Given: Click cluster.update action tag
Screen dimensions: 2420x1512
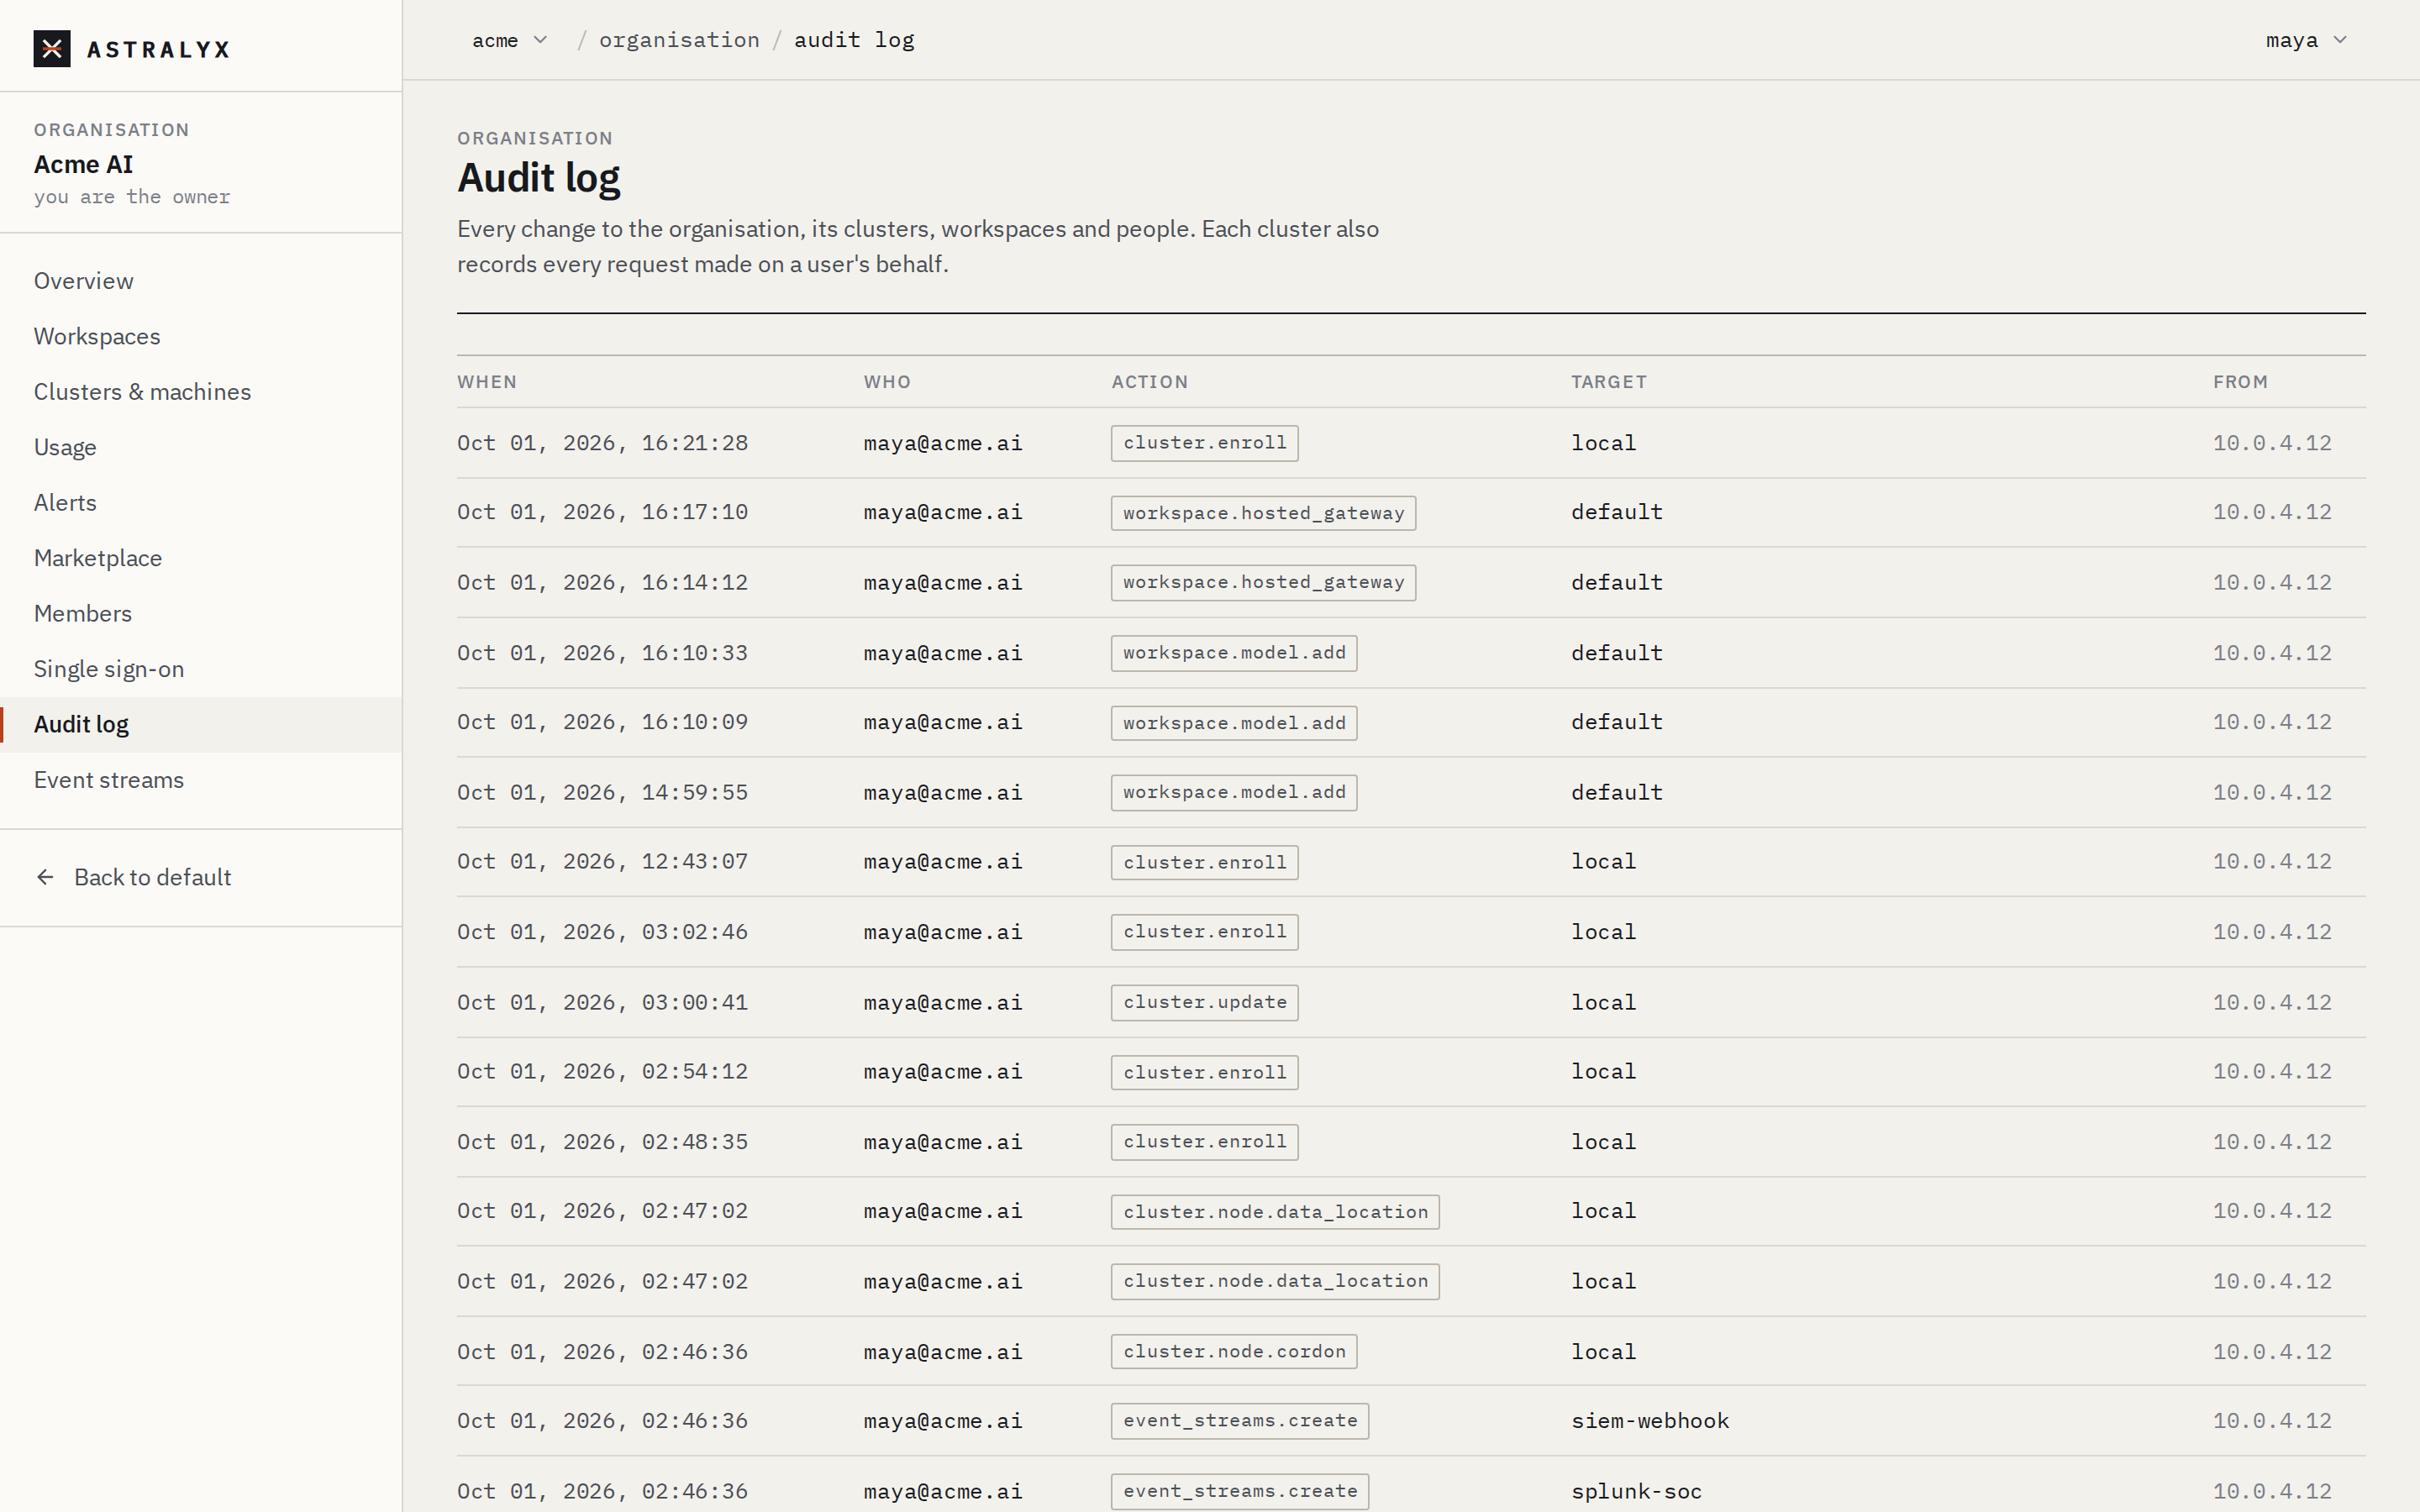Looking at the screenshot, I should pos(1204,1002).
